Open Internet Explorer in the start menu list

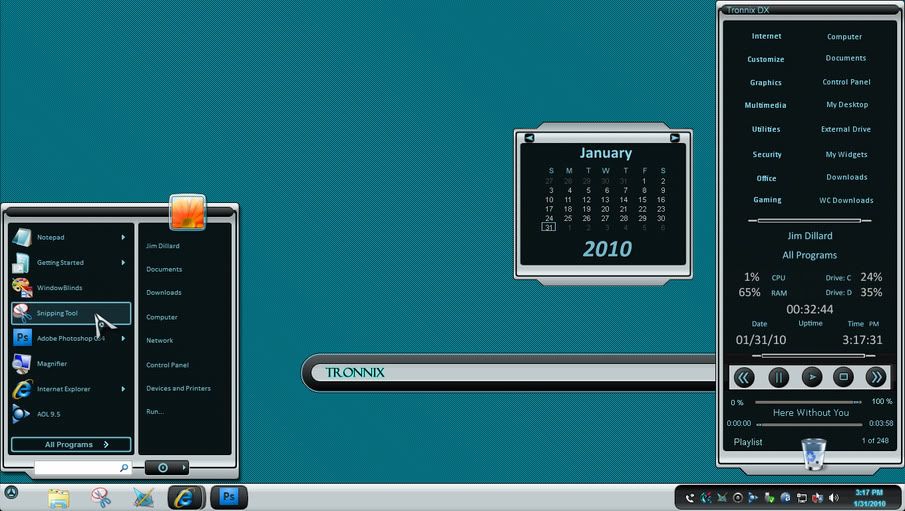point(70,389)
